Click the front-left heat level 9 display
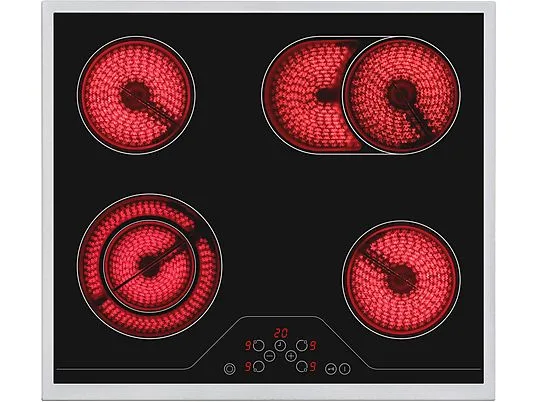This screenshot has height=402, width=536. coord(248,367)
